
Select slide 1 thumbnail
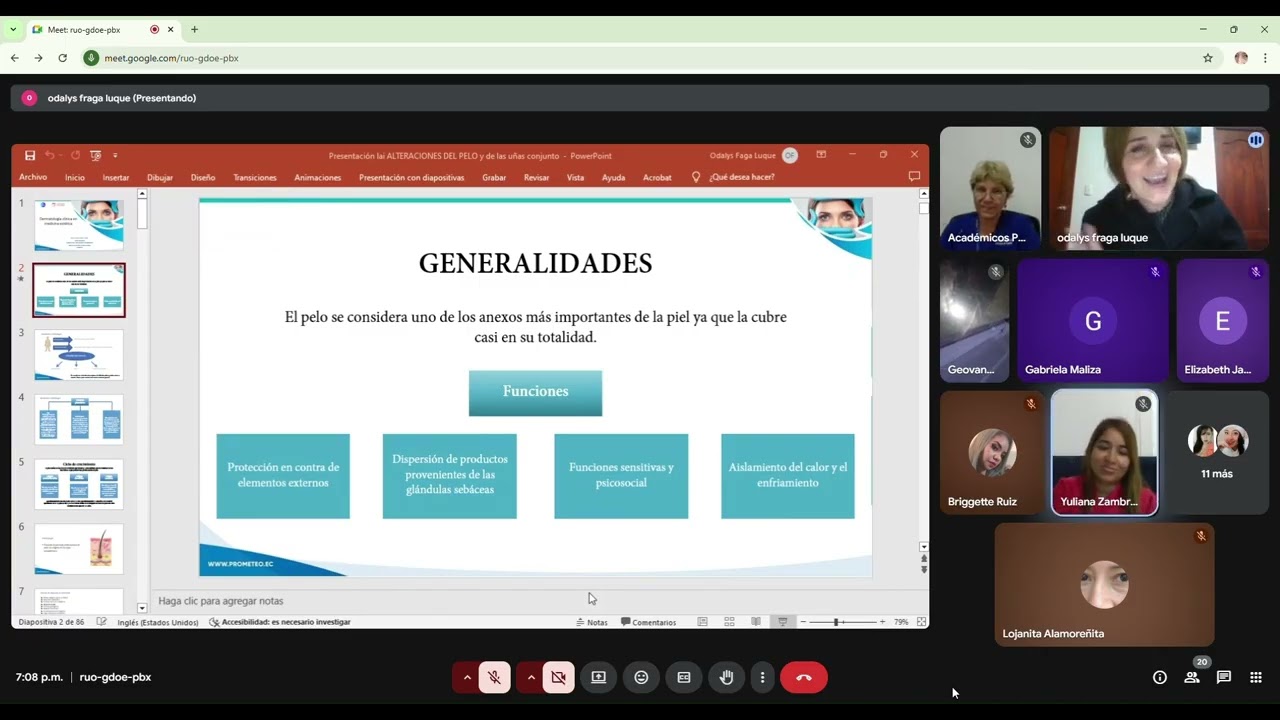(79, 225)
